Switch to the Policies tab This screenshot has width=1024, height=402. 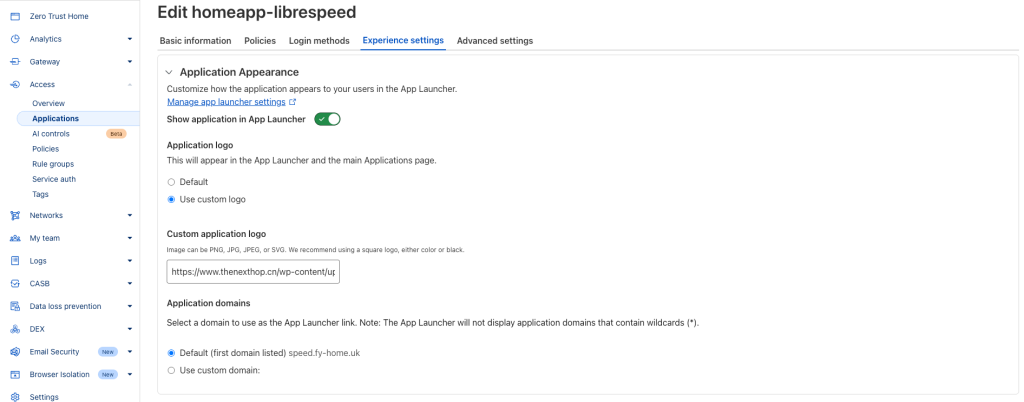tap(260, 40)
